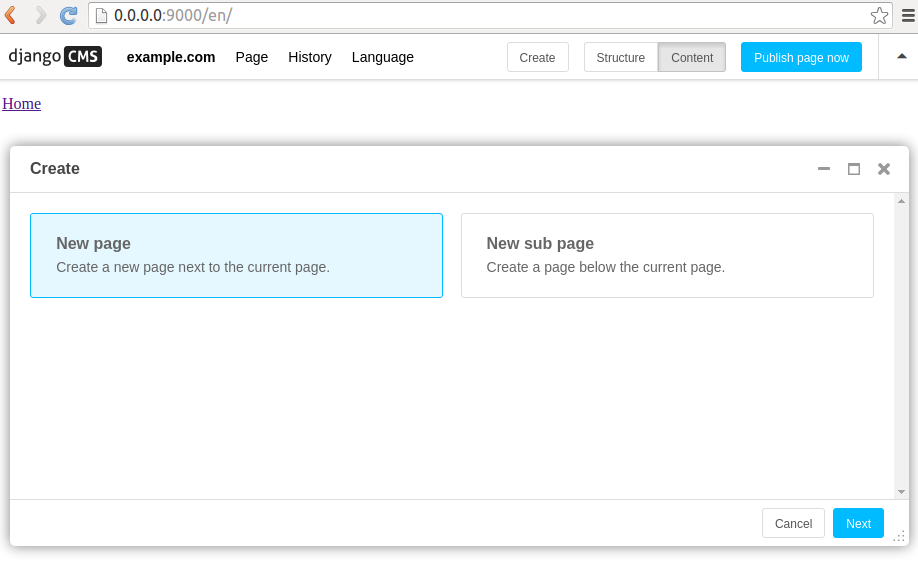The image size is (918, 567).
Task: Click the Publish page now button
Action: point(801,57)
